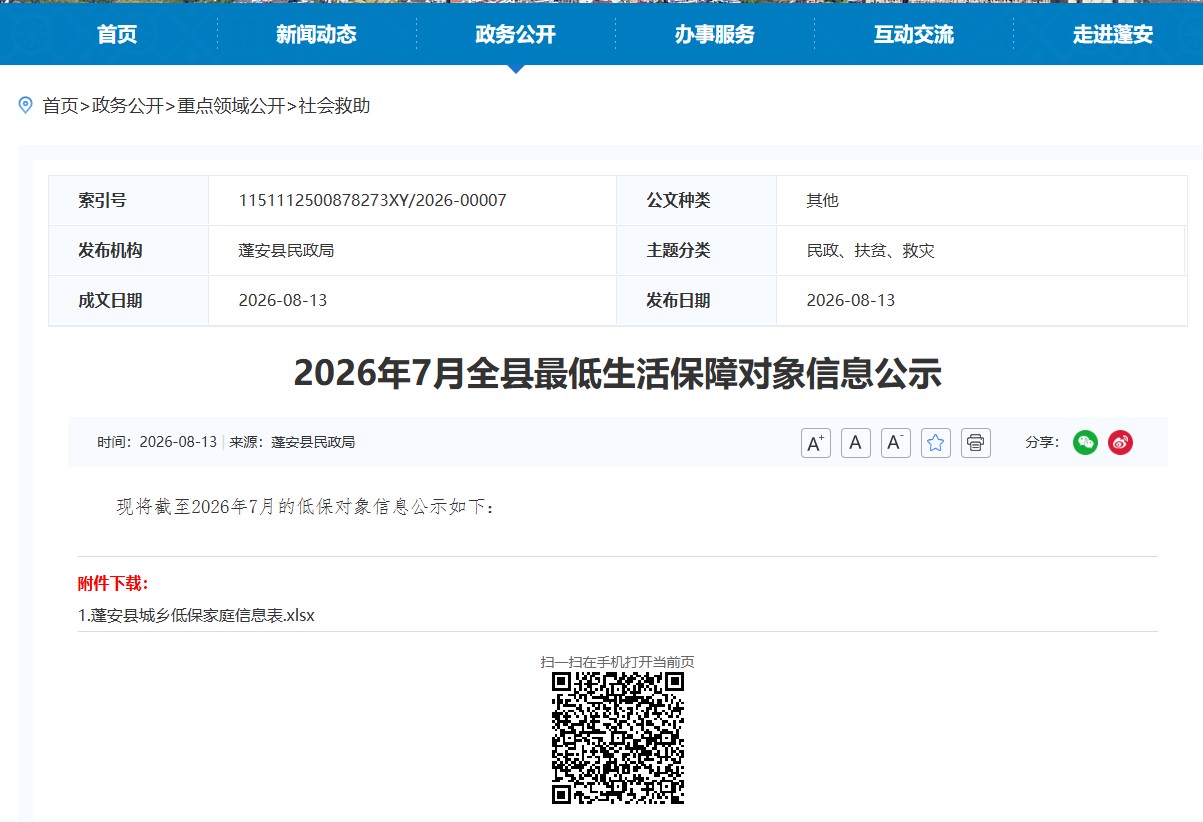Increase font size with A+ icon

coord(816,442)
